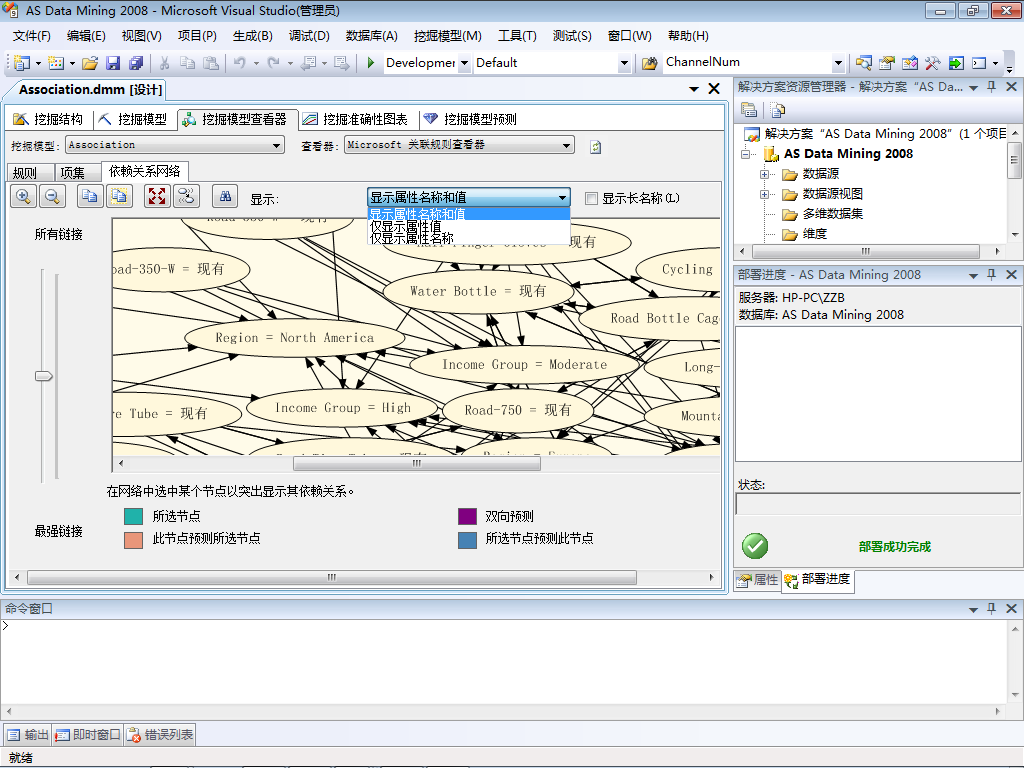Open the Development configuration dropdown
The image size is (1024, 768).
[464, 63]
